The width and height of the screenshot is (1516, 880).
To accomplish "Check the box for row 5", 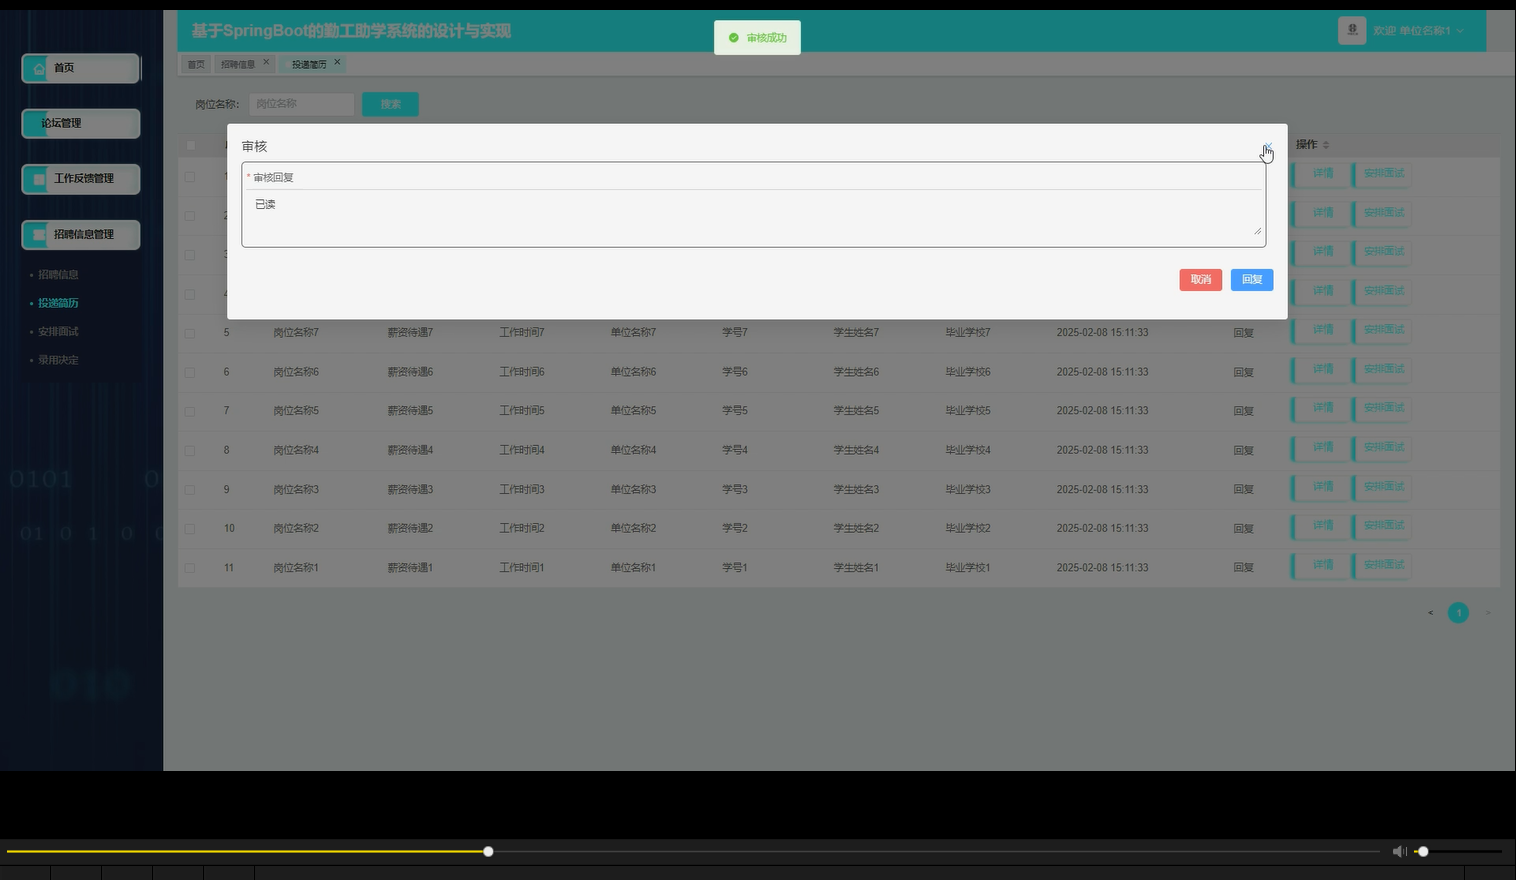I will 190,333.
